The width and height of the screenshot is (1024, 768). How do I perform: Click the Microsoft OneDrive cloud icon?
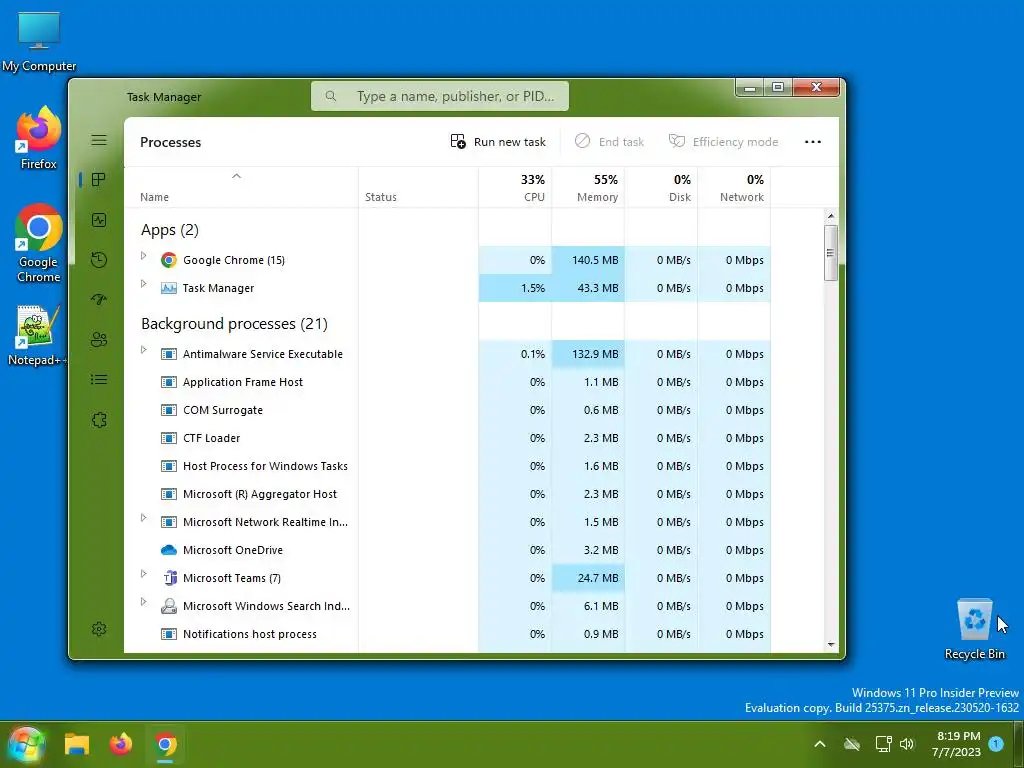click(x=168, y=550)
